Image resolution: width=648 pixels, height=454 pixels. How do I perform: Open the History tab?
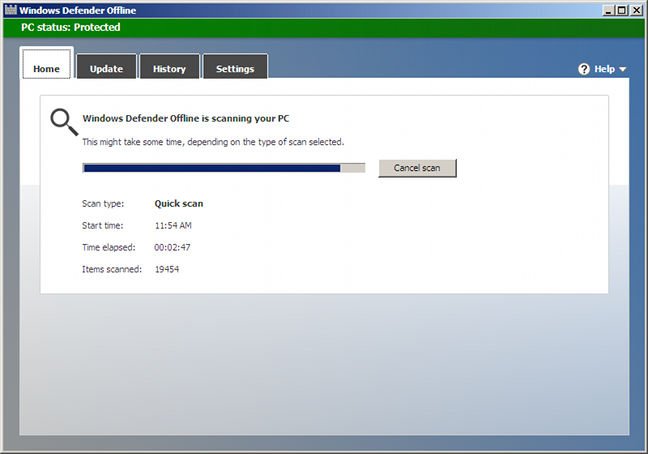coord(169,66)
